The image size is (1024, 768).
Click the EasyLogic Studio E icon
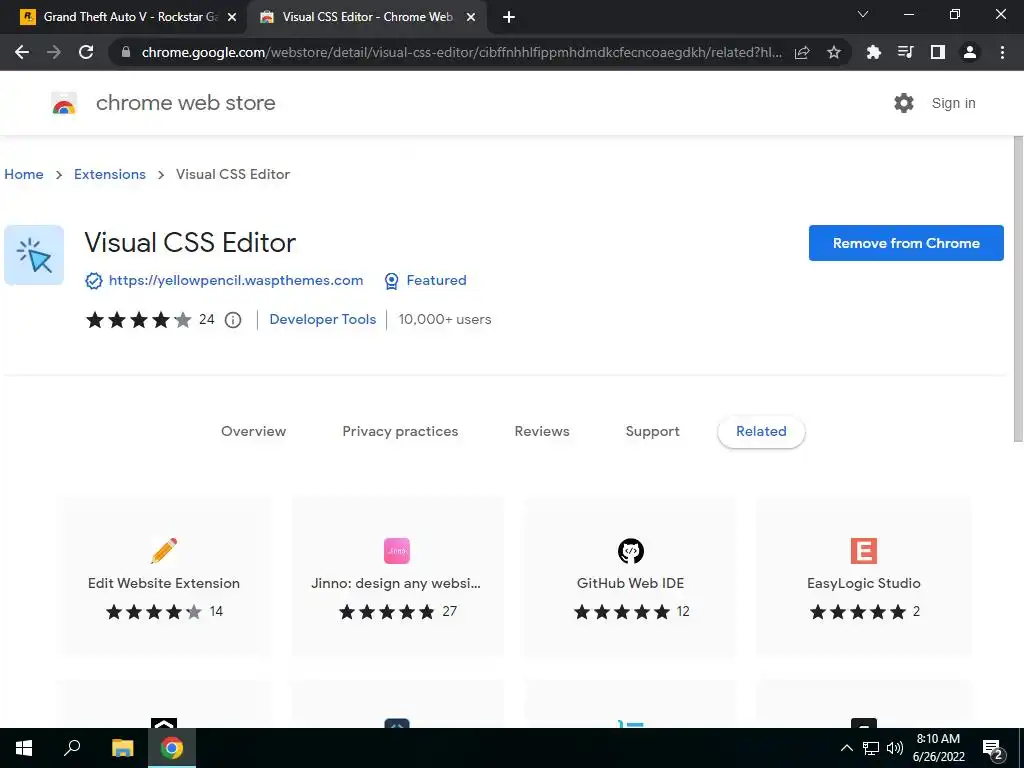[864, 551]
